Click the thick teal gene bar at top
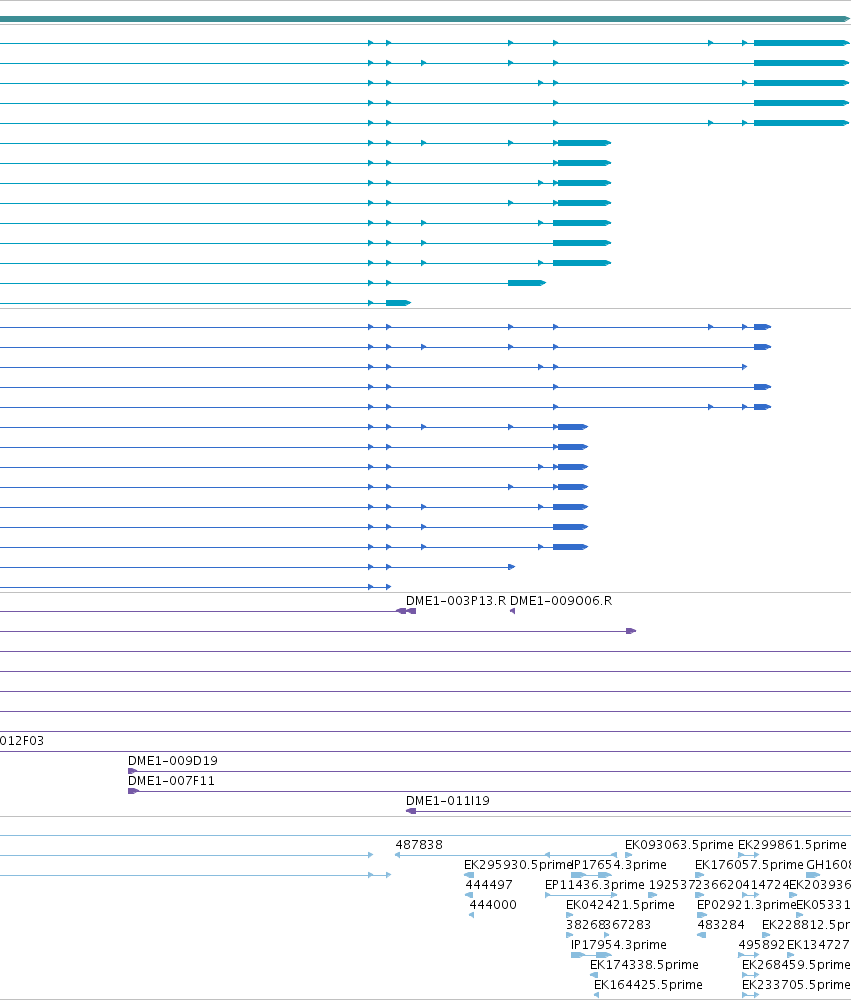 coord(425,19)
